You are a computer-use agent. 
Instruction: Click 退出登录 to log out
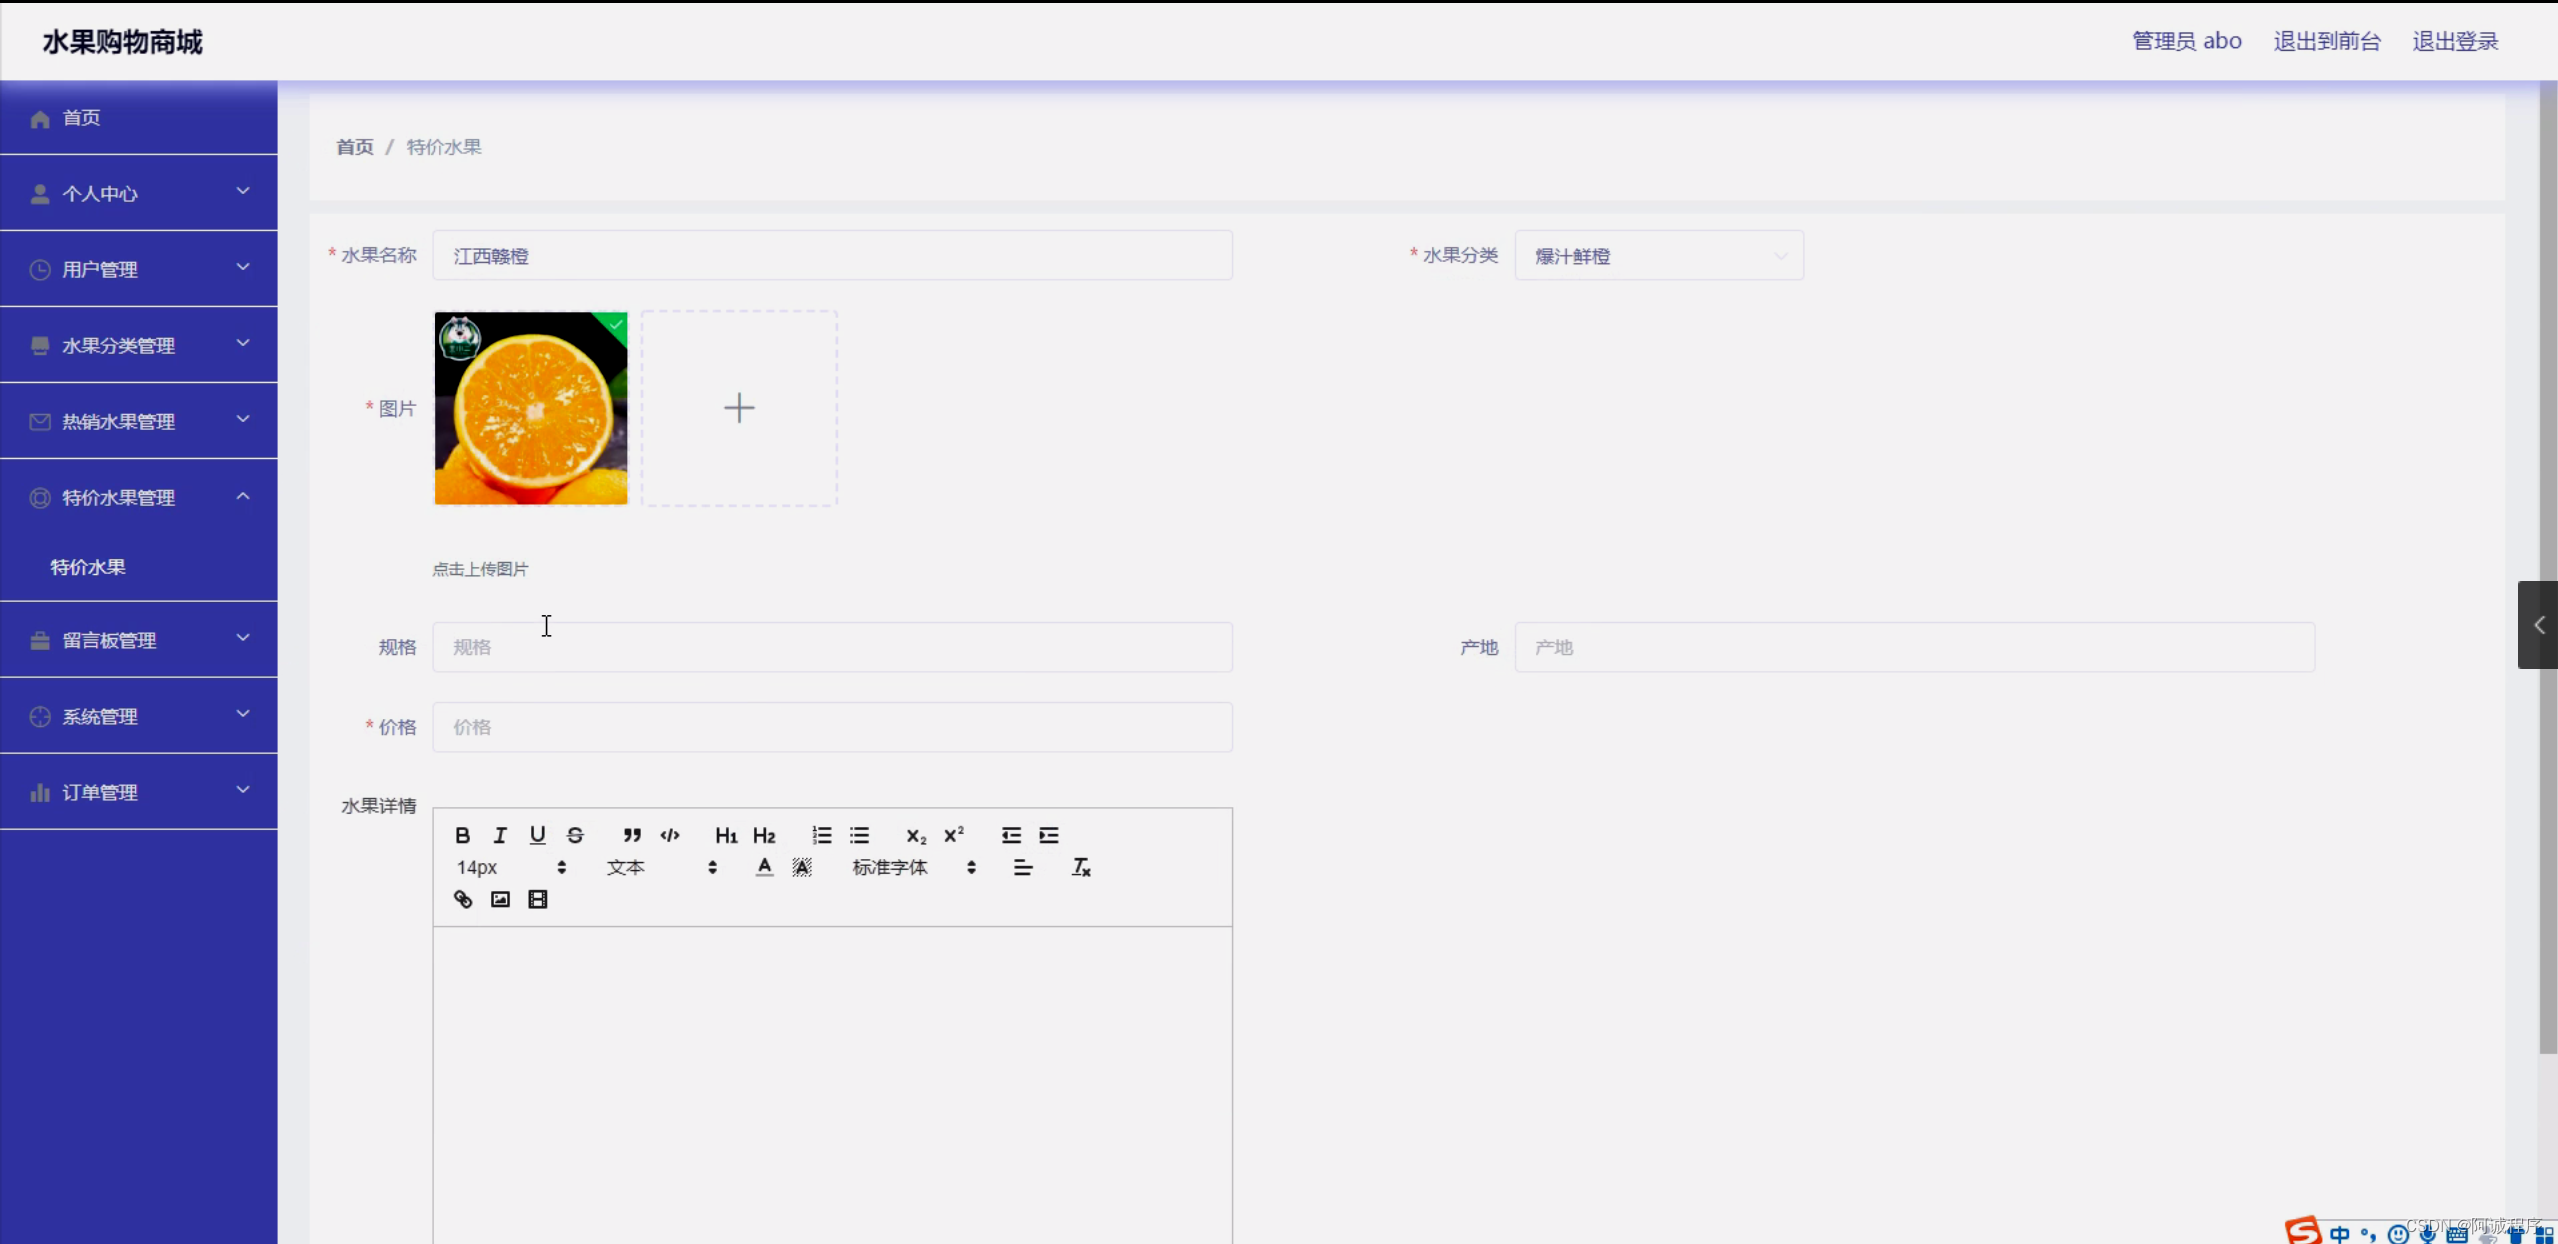click(x=2455, y=40)
